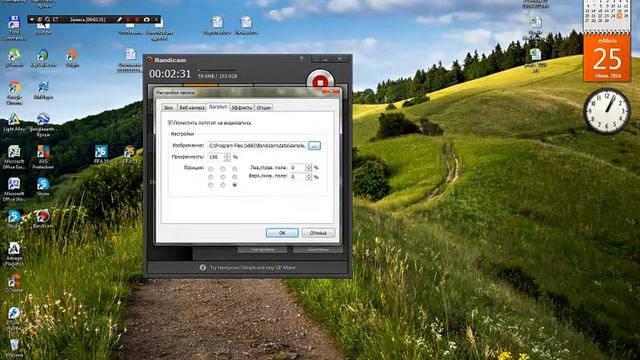
Task: Click the left/right margin field
Action: tap(297, 168)
